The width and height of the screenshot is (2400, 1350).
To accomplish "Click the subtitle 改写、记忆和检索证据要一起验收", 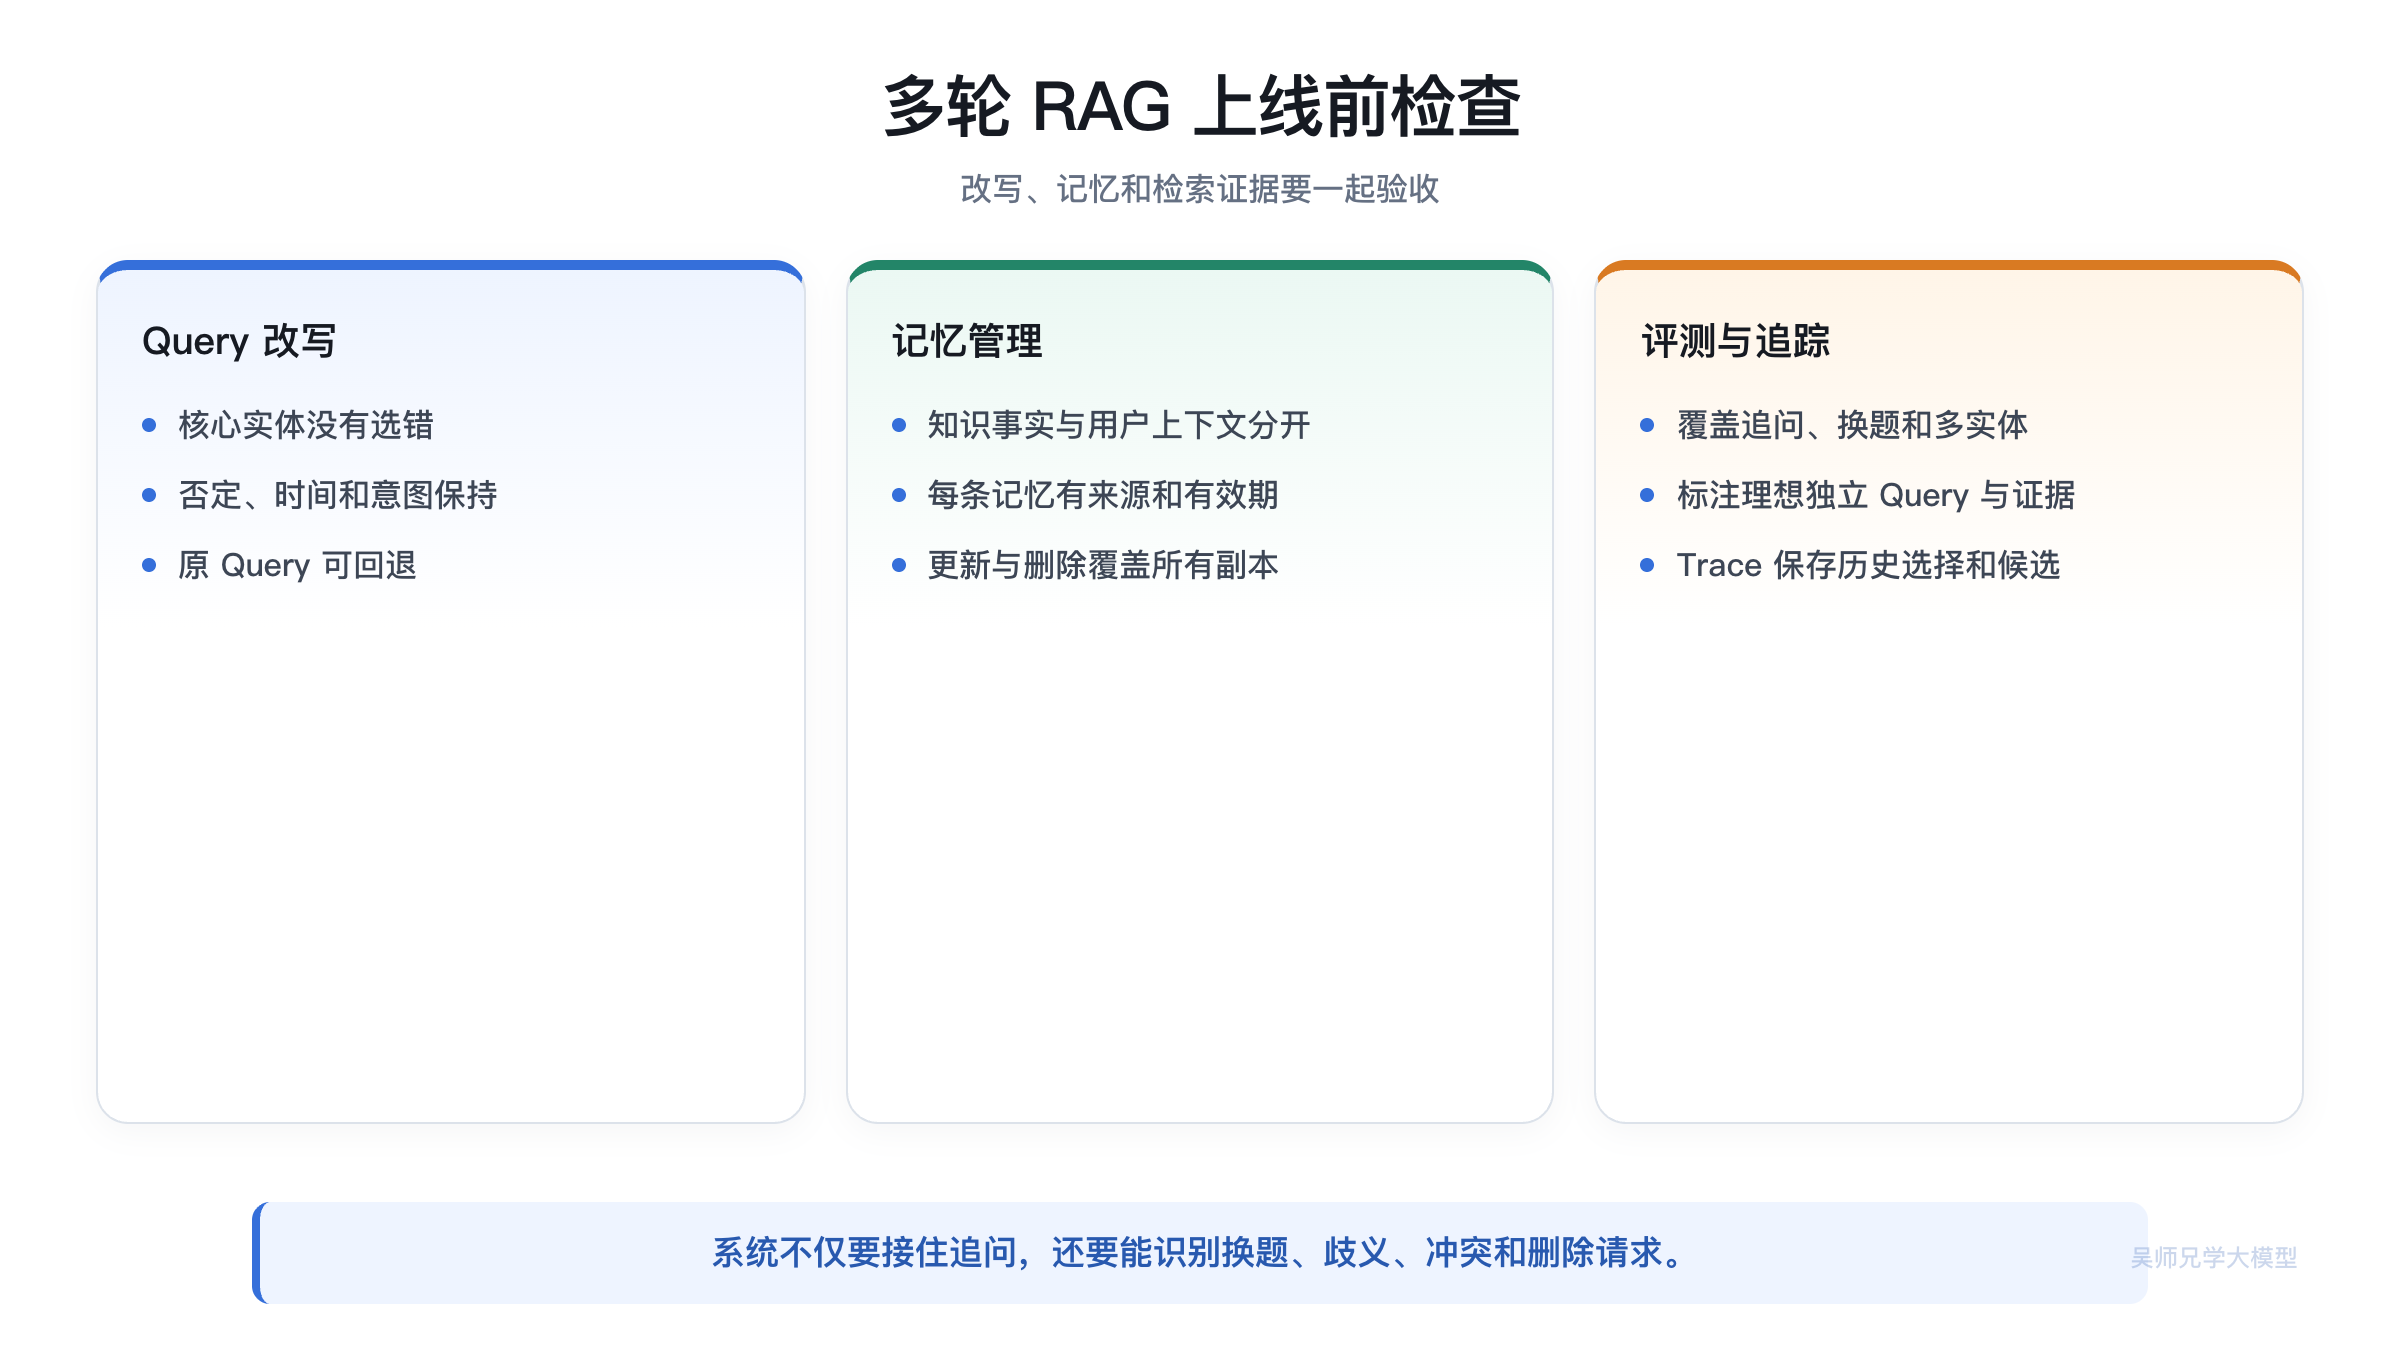I will [x=1200, y=189].
